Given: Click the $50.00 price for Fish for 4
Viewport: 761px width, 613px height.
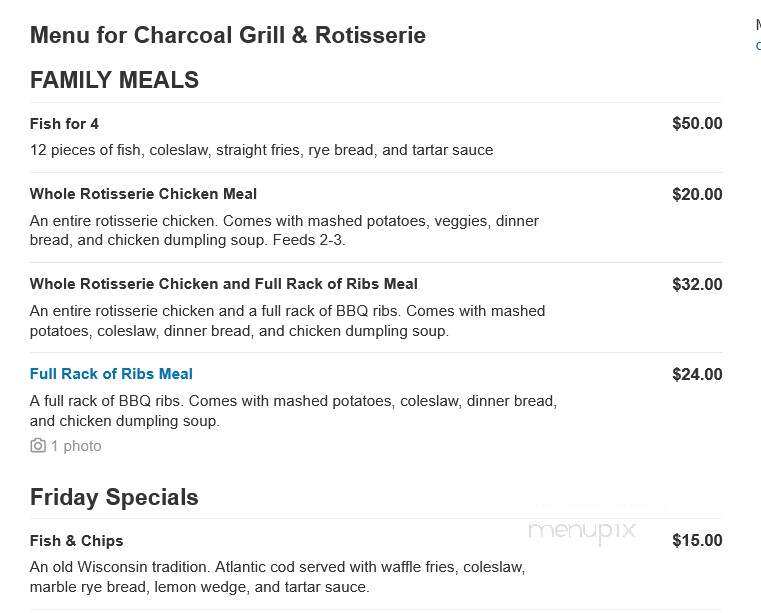Looking at the screenshot, I should (697, 123).
